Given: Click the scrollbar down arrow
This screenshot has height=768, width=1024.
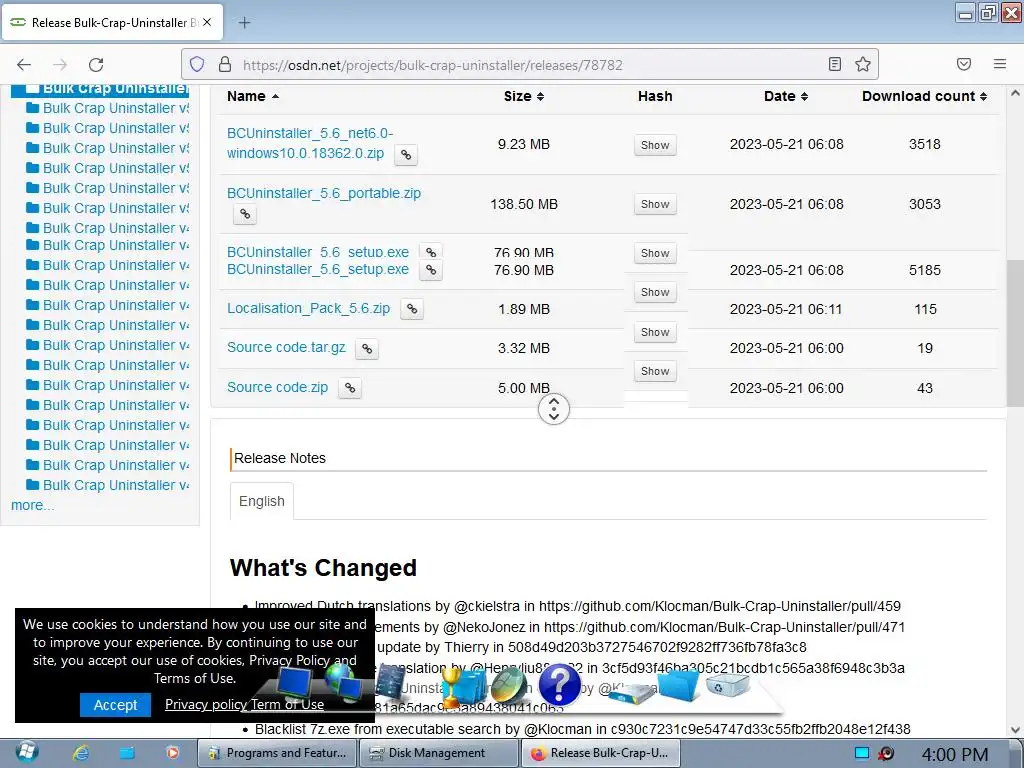Looking at the screenshot, I should [1015, 730].
